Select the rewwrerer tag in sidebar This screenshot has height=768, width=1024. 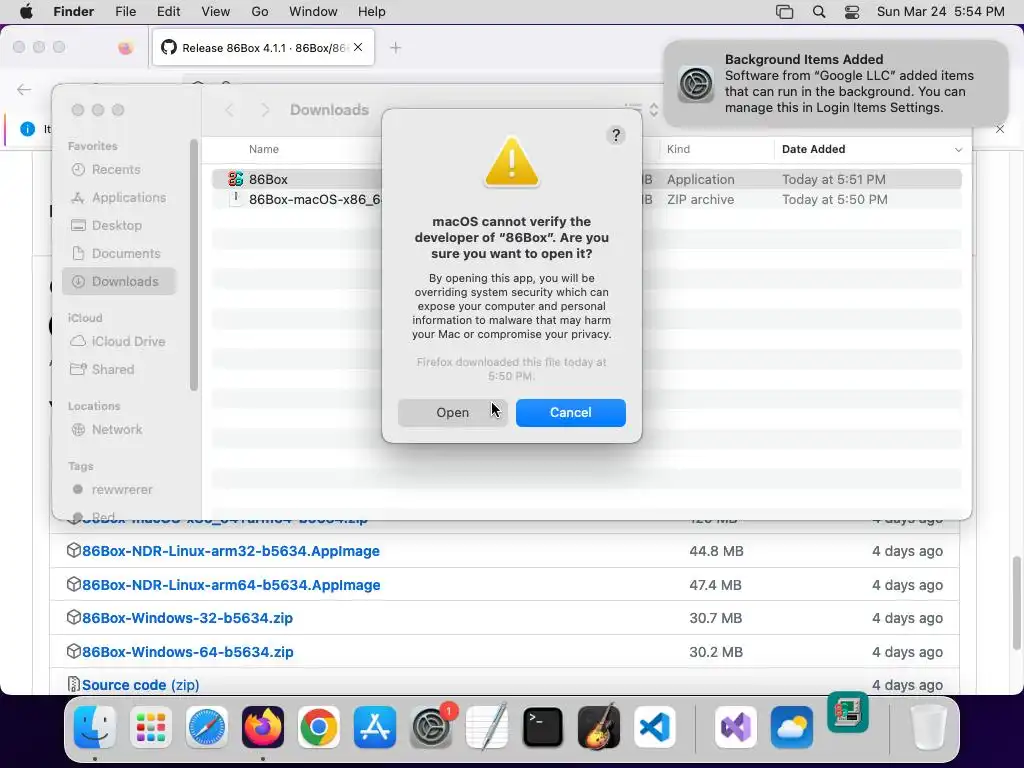click(x=121, y=490)
